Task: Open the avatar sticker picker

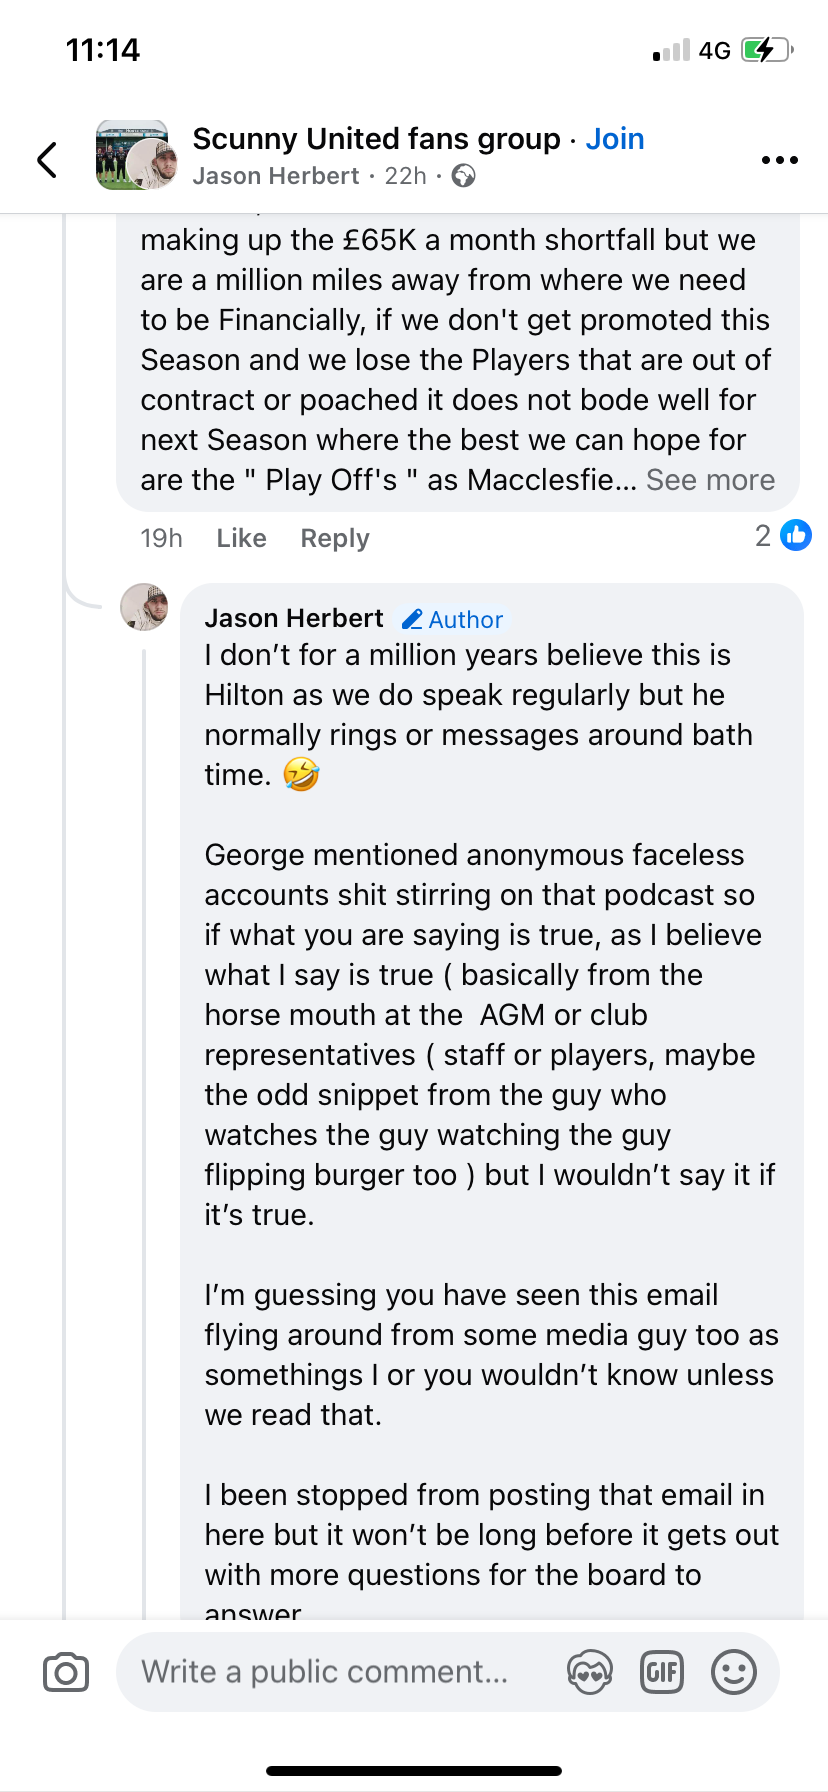Action: click(589, 1672)
